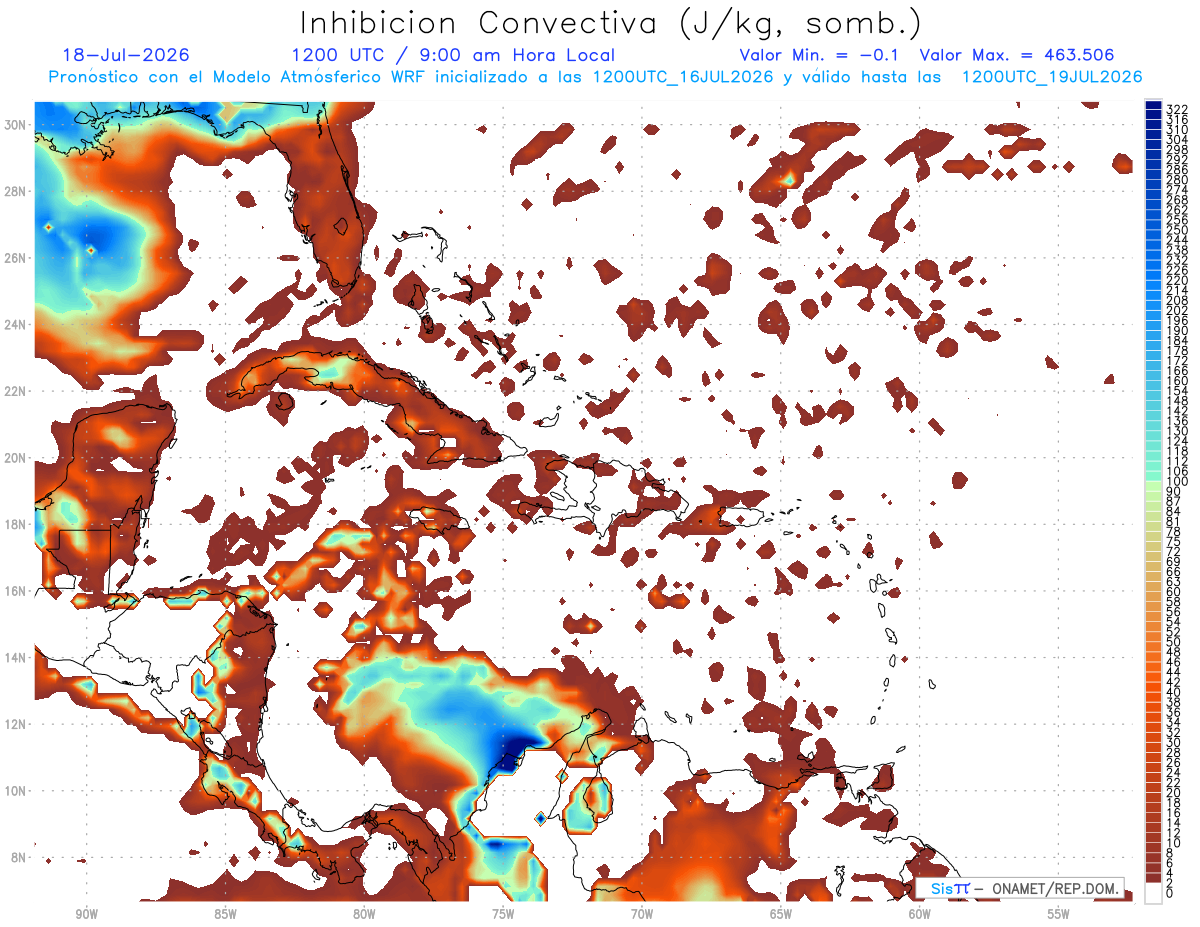Screen dimensions: 1200x927
Task: Click the '24N' latitude label
Action: (15, 325)
